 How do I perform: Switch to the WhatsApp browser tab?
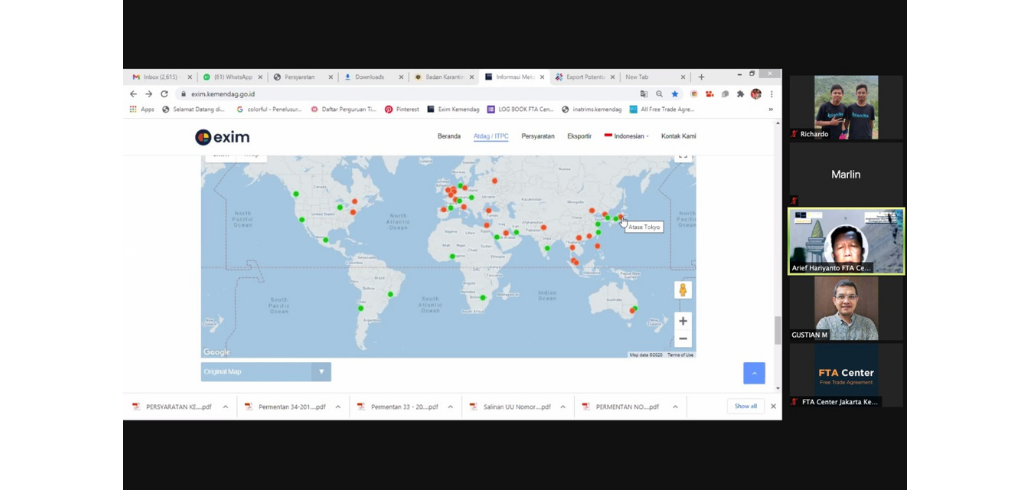click(x=227, y=77)
